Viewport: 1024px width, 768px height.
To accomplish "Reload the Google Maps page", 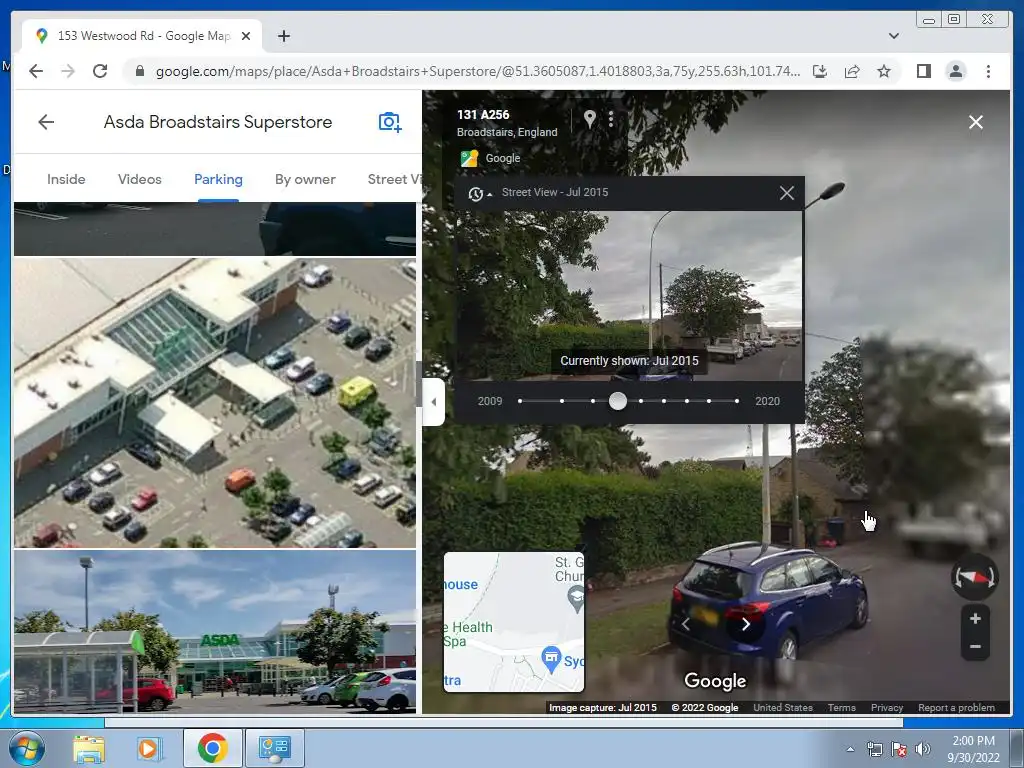I will [100, 71].
